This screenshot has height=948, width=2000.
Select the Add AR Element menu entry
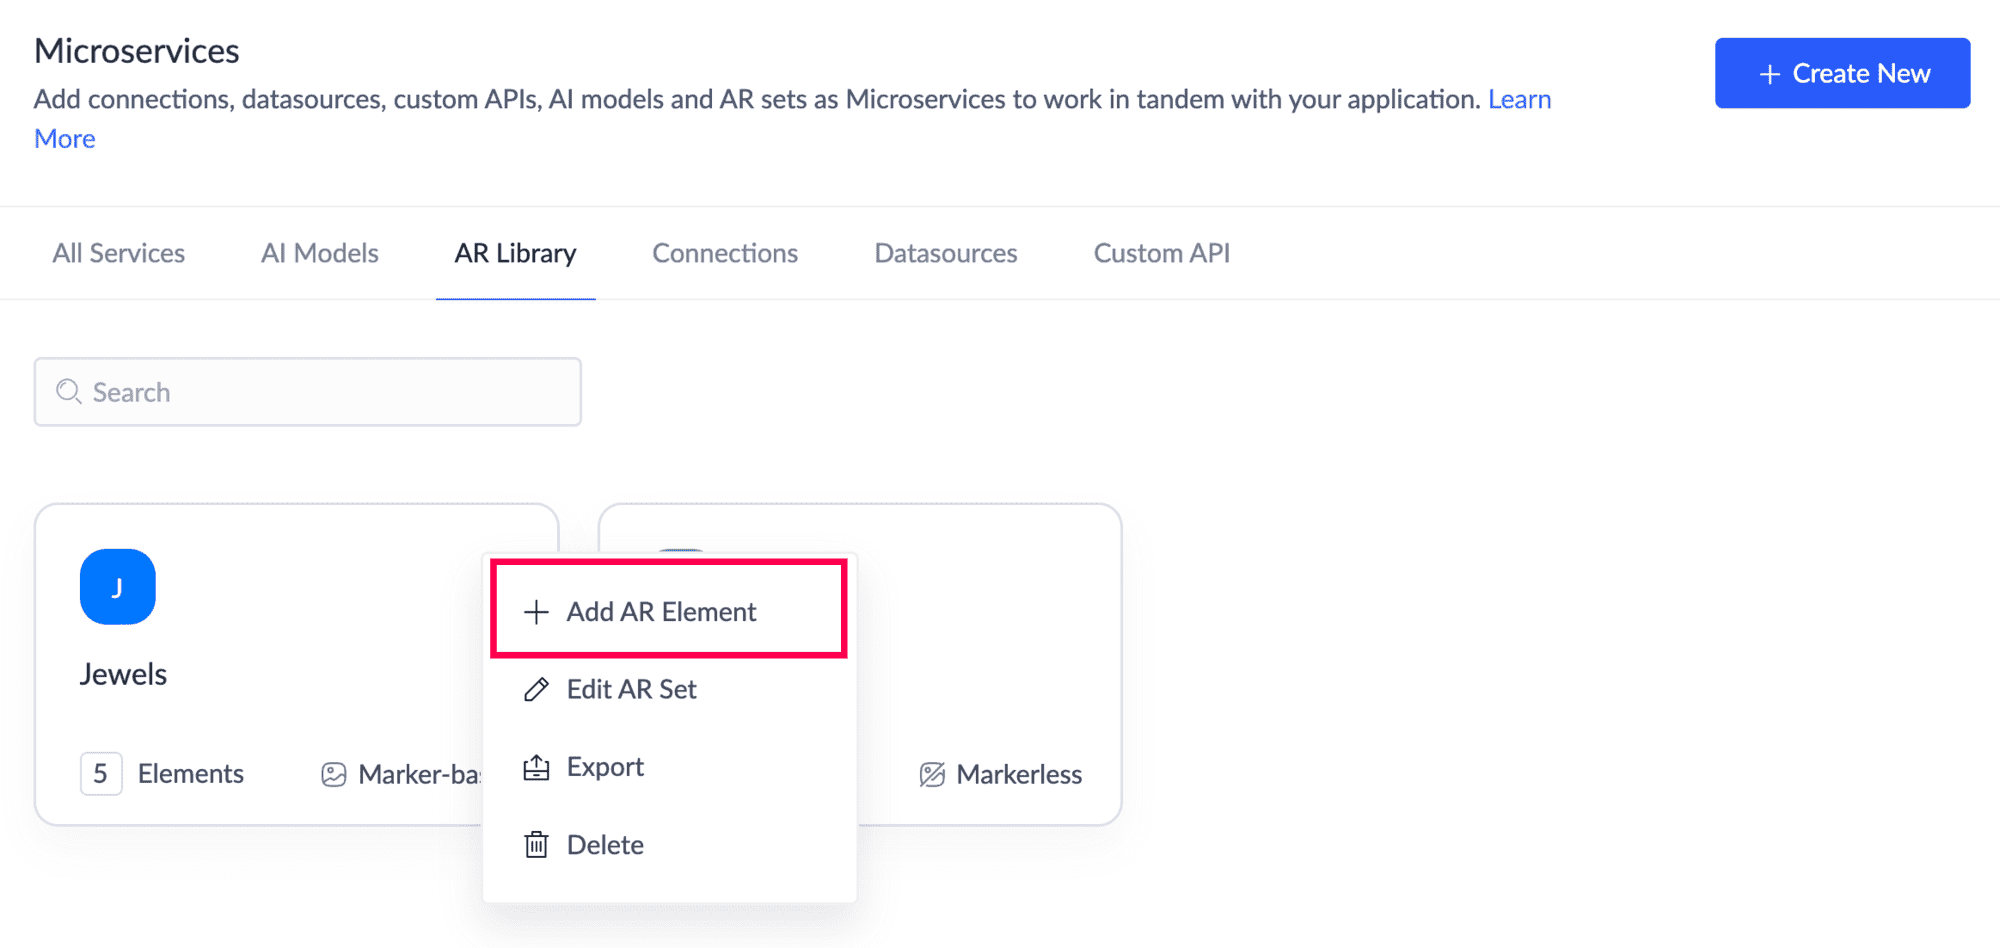click(x=661, y=612)
